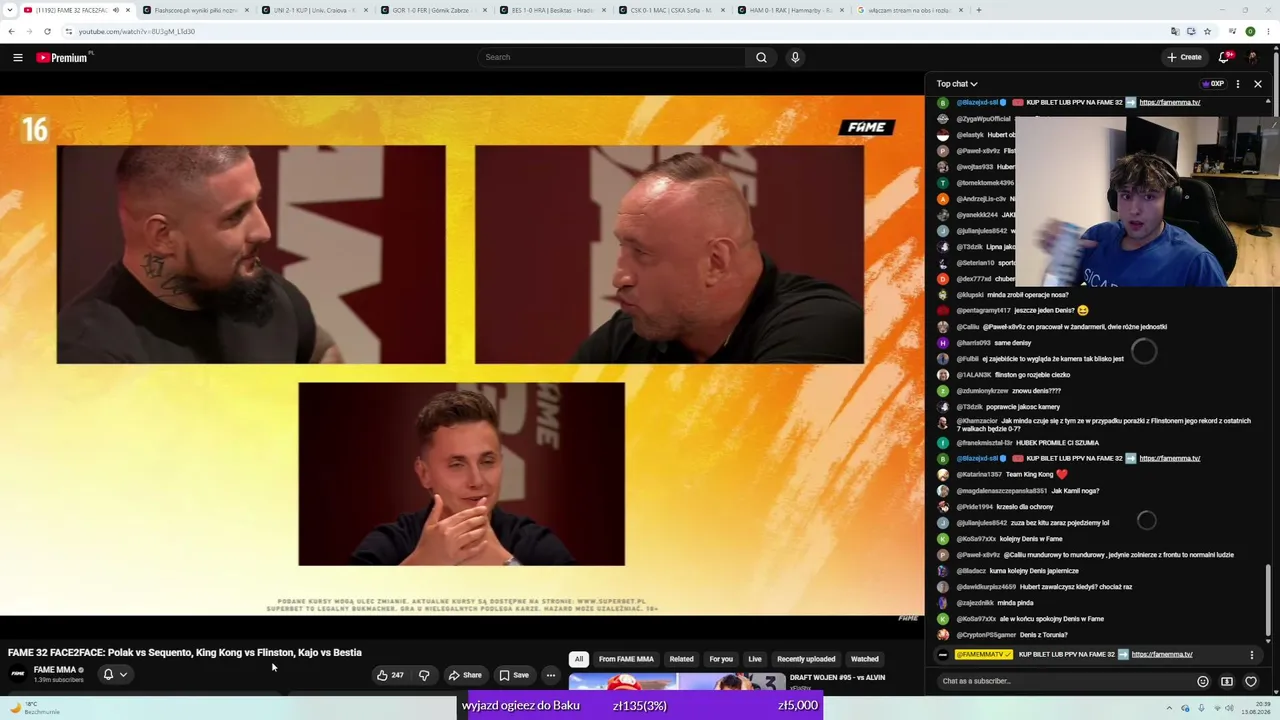Open more actions below the video

[550, 675]
